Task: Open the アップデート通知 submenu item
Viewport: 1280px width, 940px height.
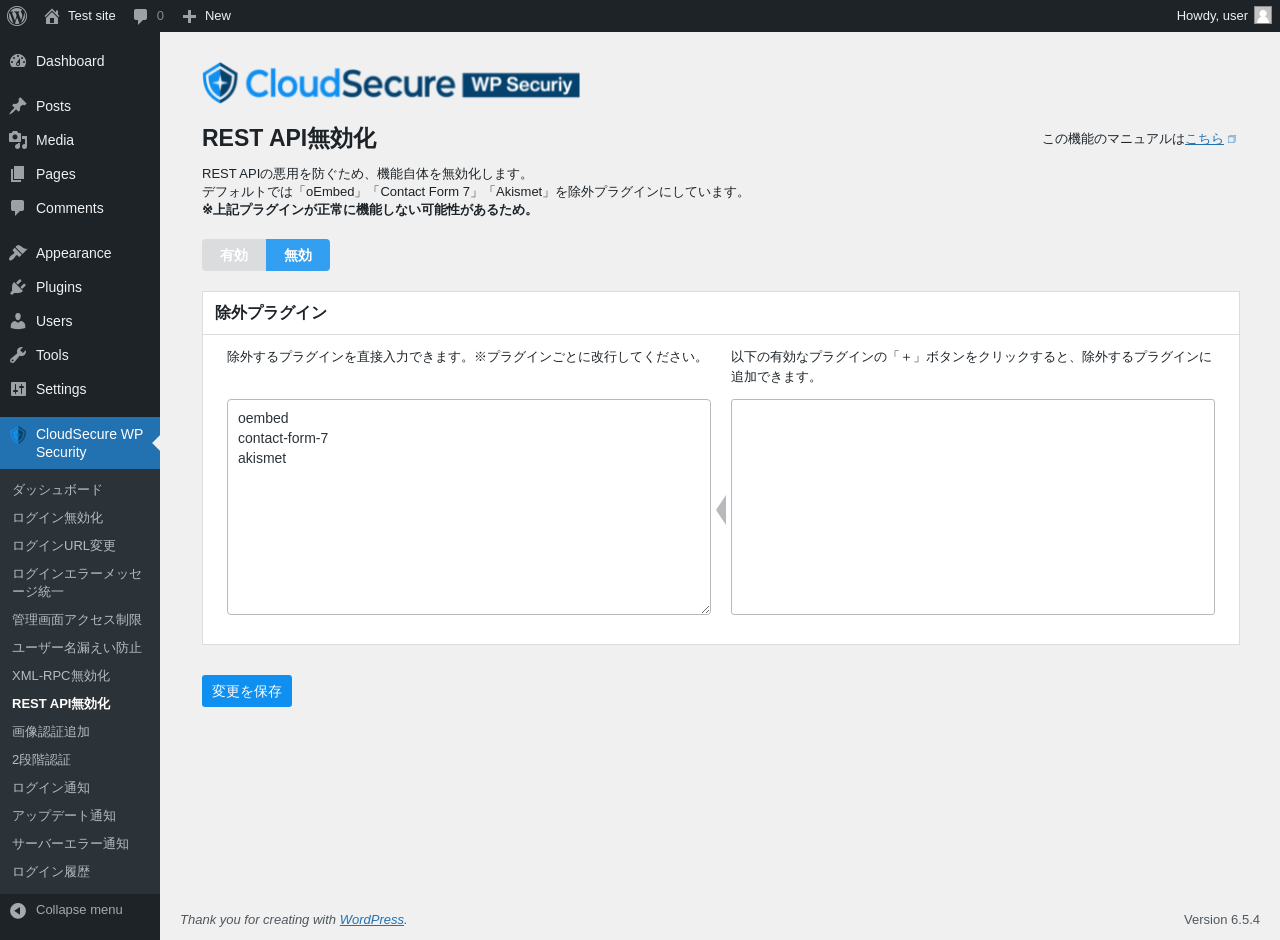Action: coord(80,816)
